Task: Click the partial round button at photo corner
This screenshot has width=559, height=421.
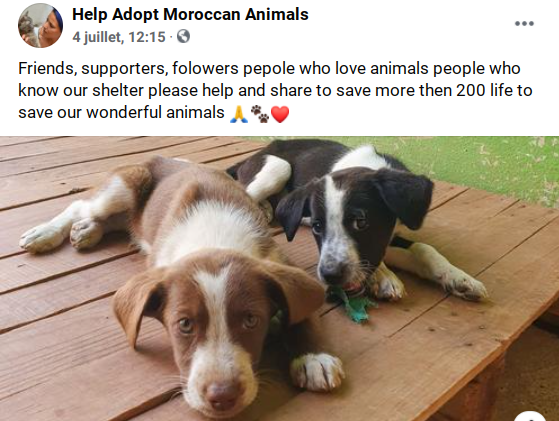Action: tap(530, 416)
